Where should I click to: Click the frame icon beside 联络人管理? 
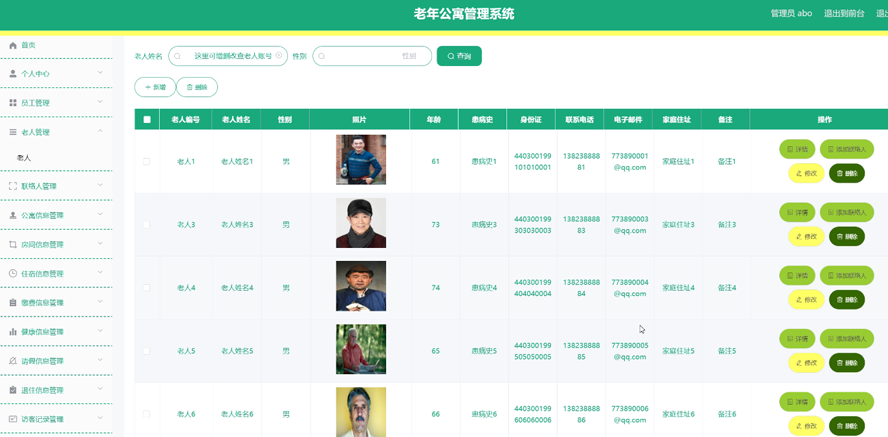[13, 186]
